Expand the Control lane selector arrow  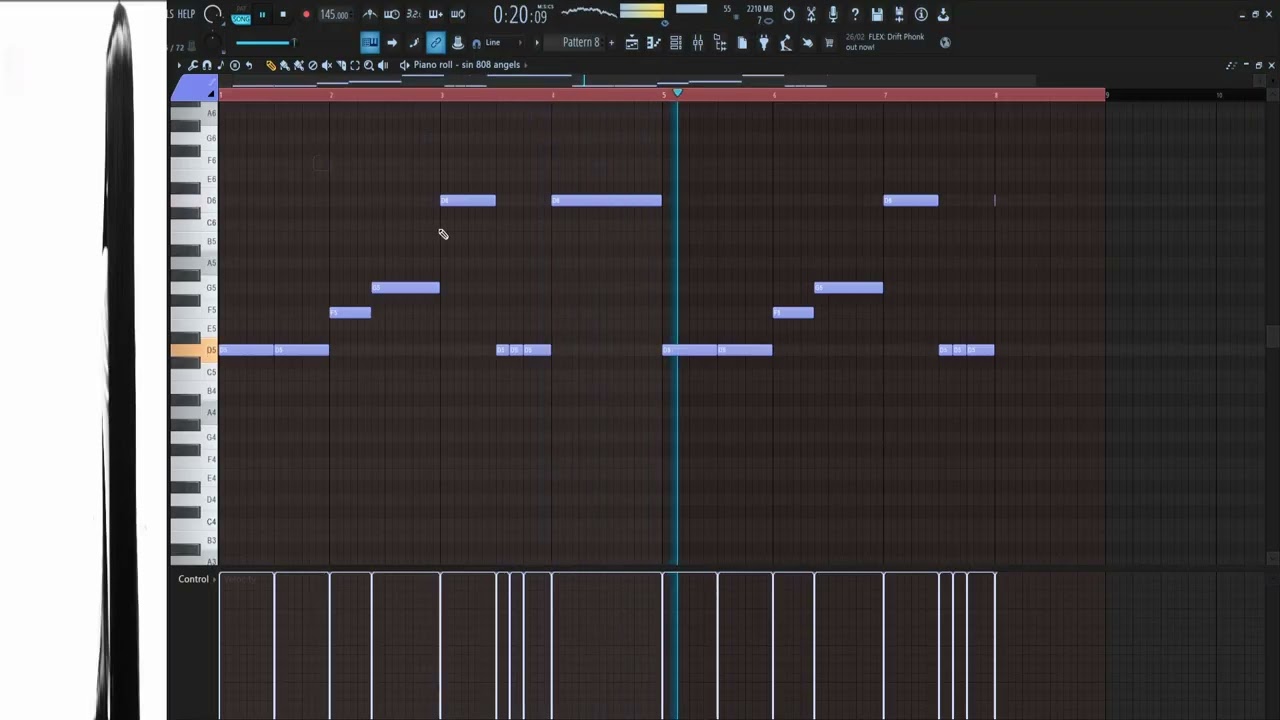(214, 579)
